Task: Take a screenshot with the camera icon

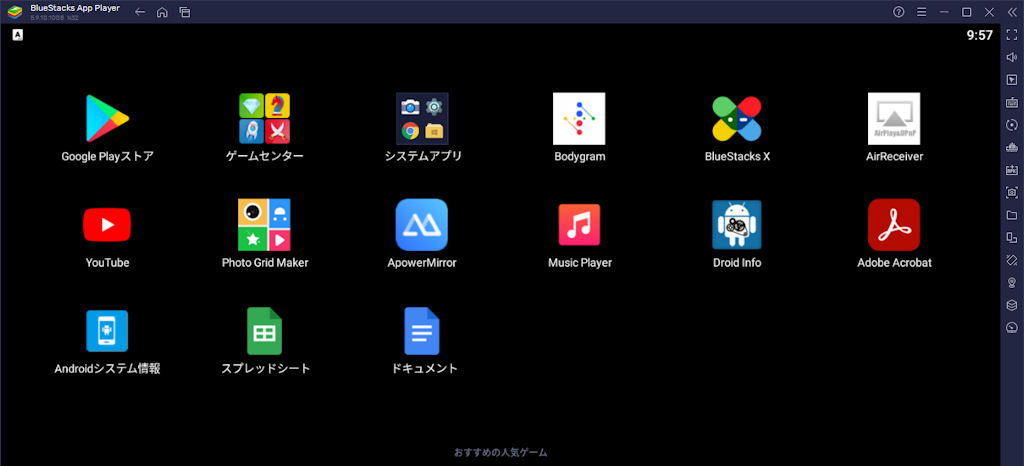Action: [1012, 192]
